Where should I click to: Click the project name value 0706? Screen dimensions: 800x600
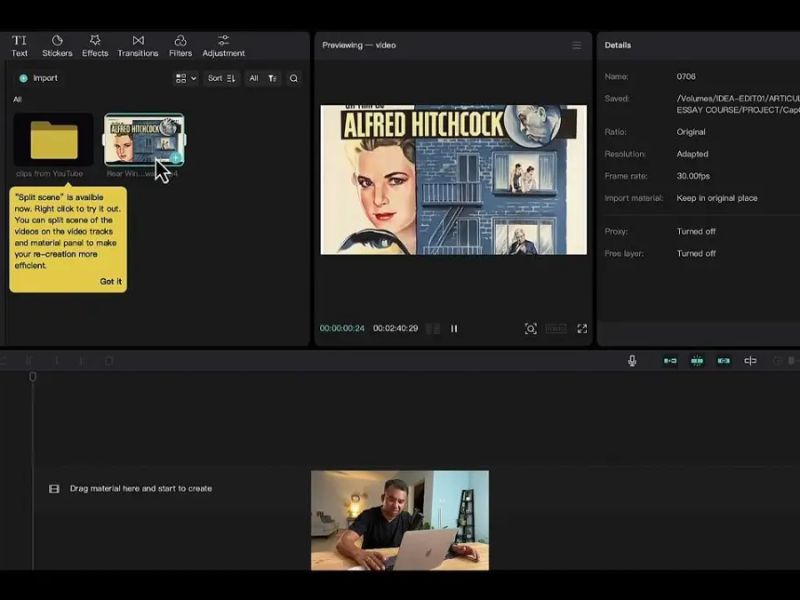686,77
